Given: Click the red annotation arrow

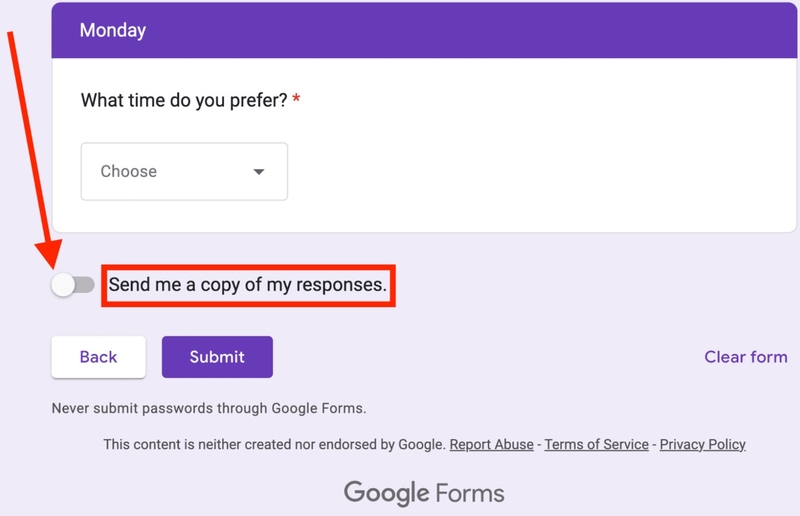Looking at the screenshot, I should point(30,150).
